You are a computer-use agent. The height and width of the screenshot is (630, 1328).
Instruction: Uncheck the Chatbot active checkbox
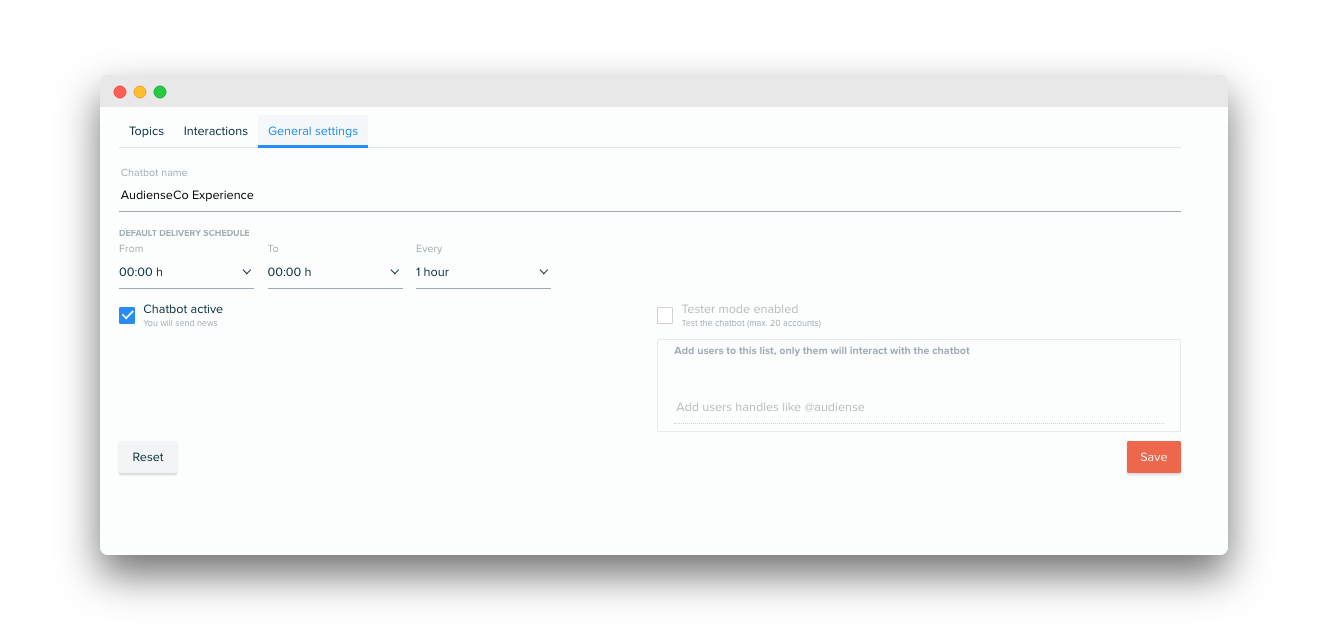click(x=127, y=316)
